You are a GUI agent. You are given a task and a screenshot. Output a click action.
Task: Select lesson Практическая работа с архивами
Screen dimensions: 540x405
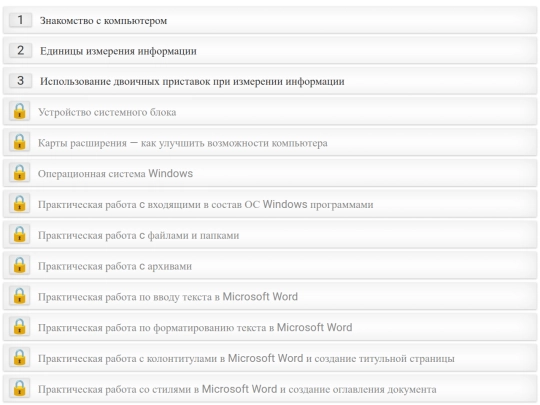(x=270, y=265)
